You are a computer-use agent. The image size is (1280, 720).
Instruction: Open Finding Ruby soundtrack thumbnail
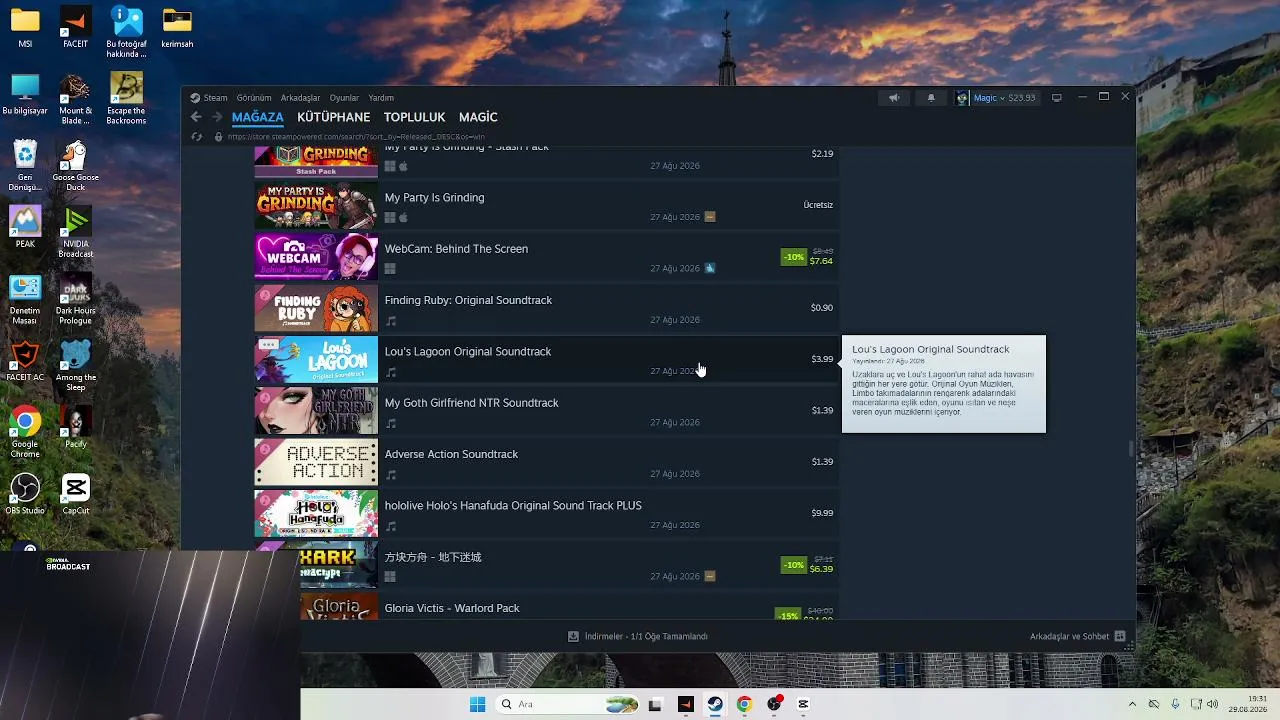coord(316,308)
